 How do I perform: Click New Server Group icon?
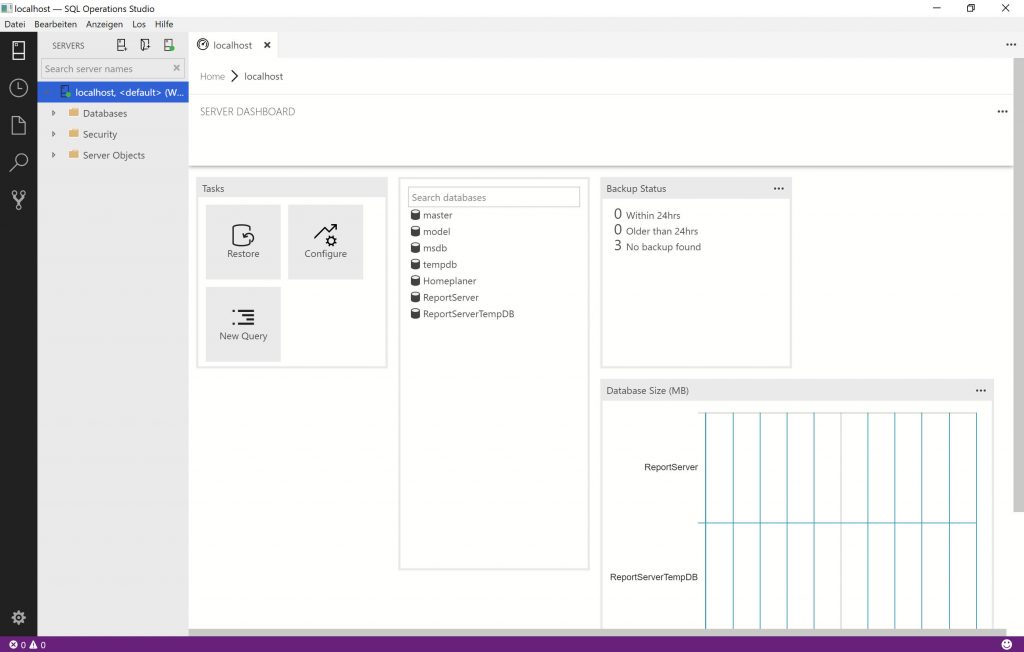coord(145,45)
